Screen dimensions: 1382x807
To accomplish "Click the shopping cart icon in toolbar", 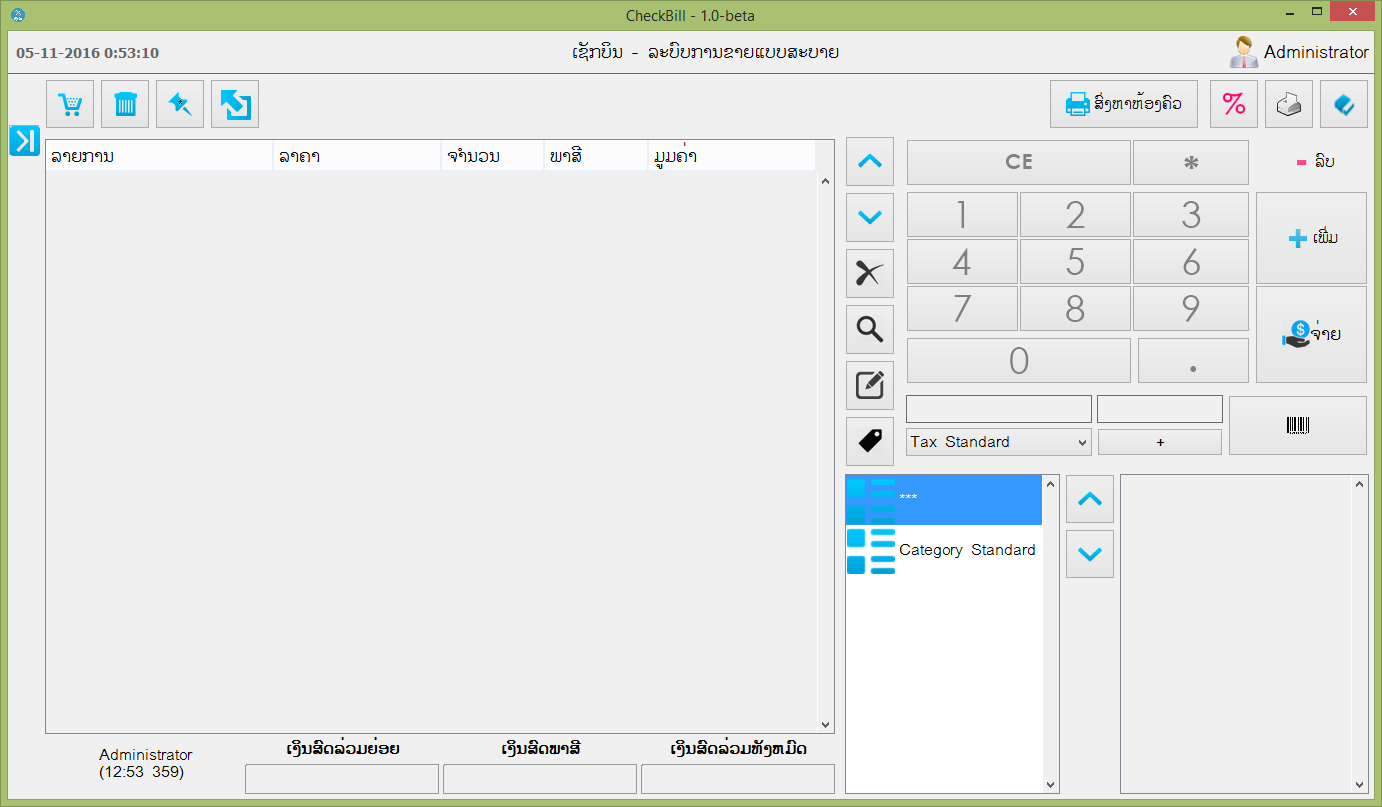I will click(70, 104).
